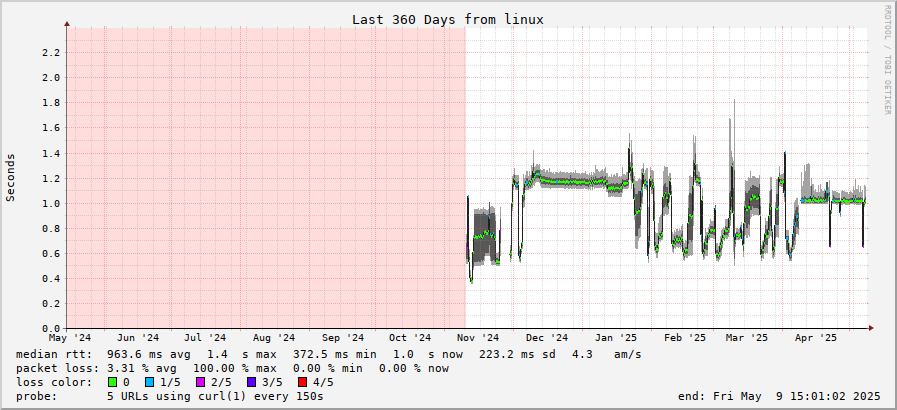Screen dimensions: 897x410
Task: Click the 1.0 y-axis value
Action: click(50, 204)
